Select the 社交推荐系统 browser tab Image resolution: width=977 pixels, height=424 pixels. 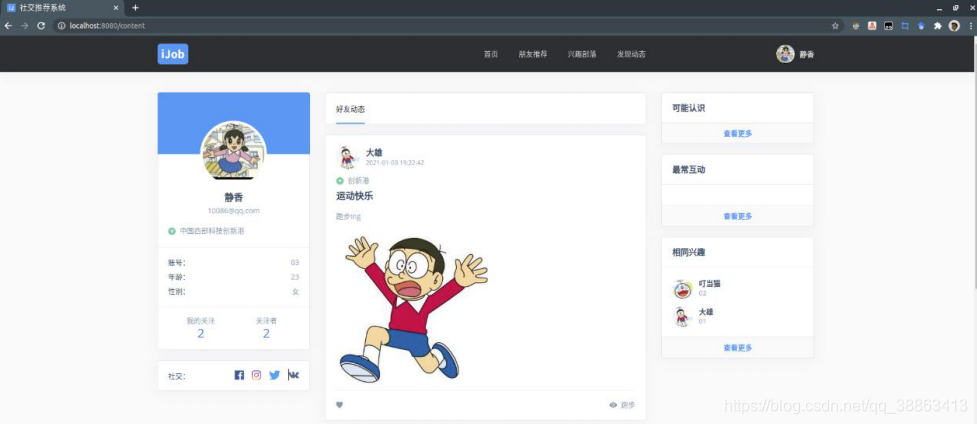[62, 7]
